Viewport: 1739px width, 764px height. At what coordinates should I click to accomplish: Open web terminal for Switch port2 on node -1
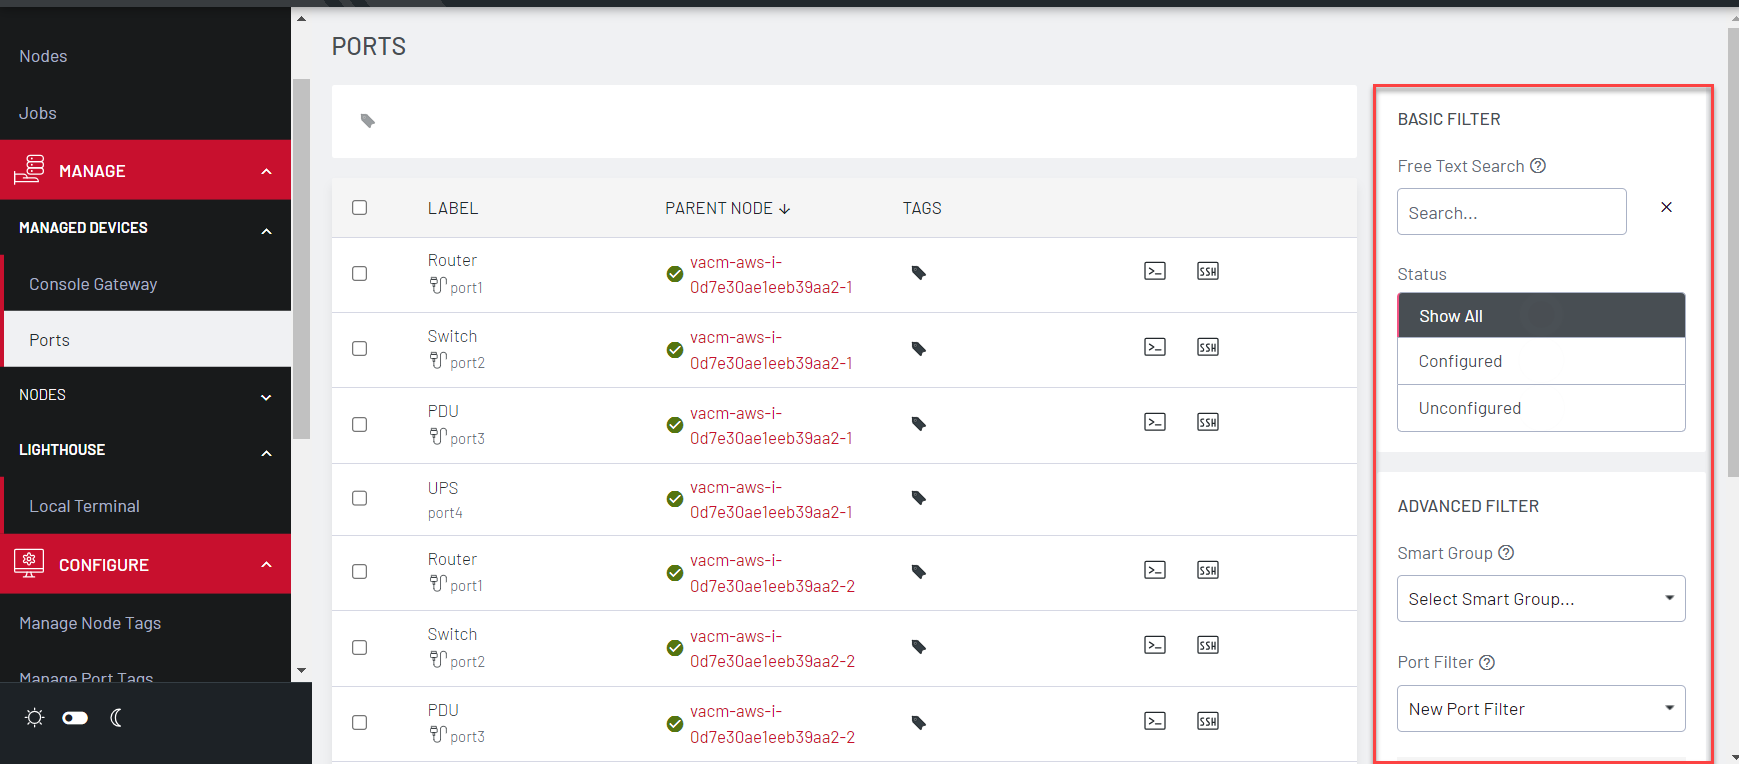(x=1155, y=347)
